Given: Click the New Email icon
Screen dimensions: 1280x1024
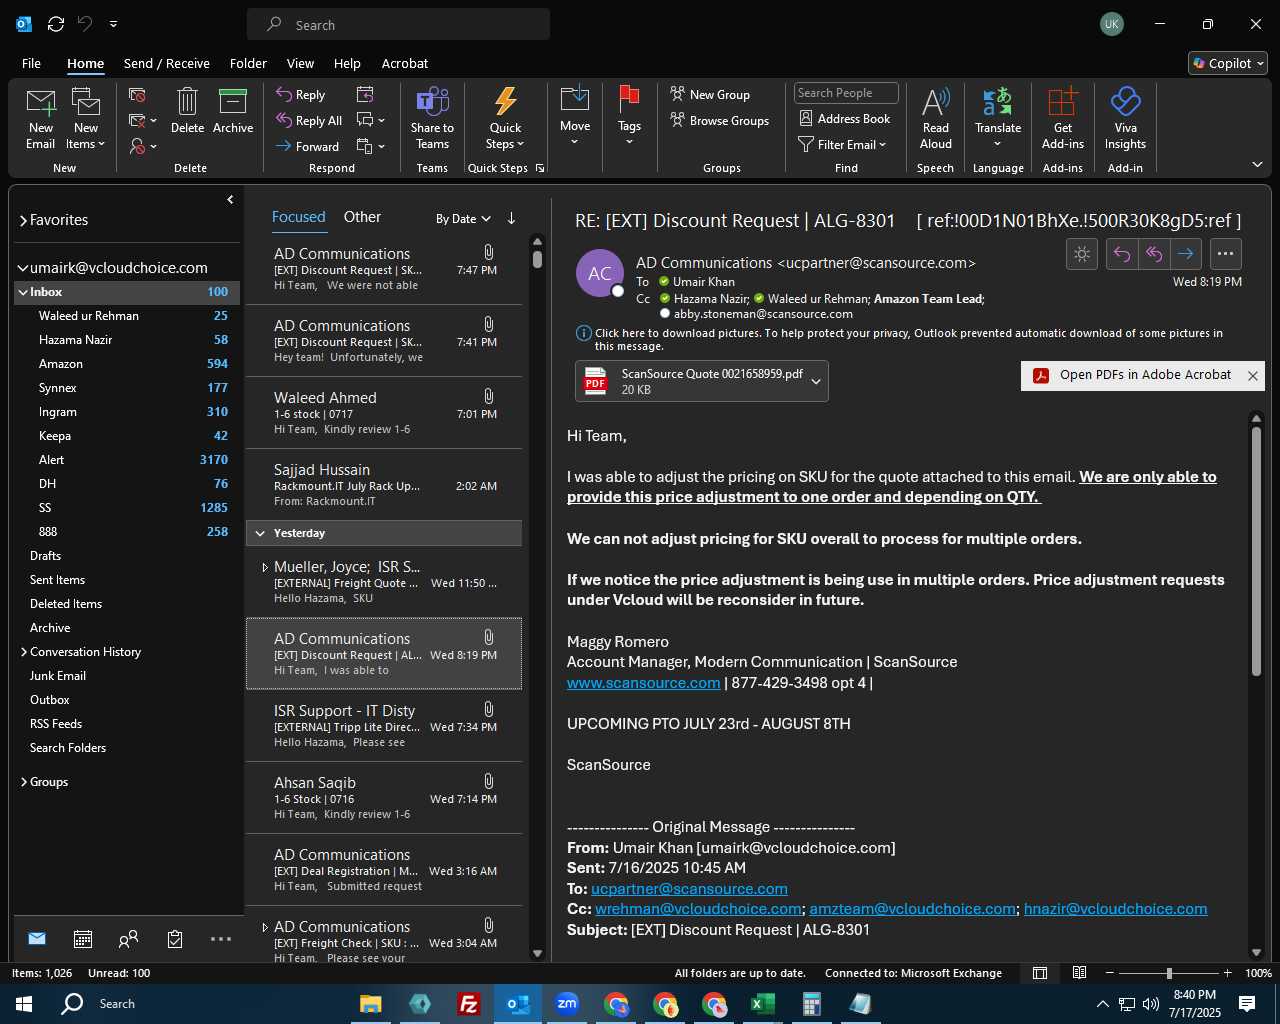Looking at the screenshot, I should click(40, 118).
